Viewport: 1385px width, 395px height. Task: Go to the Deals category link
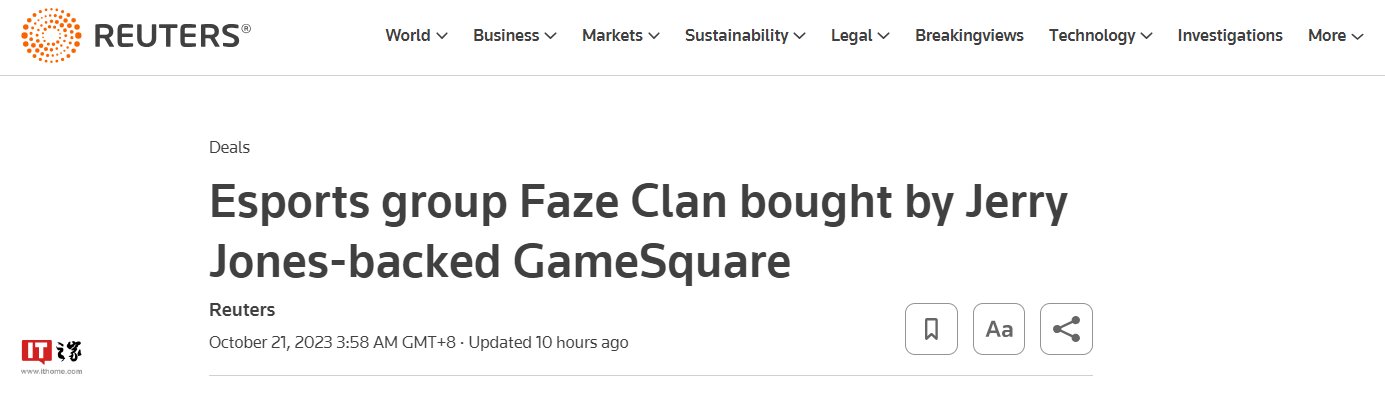coord(229,147)
